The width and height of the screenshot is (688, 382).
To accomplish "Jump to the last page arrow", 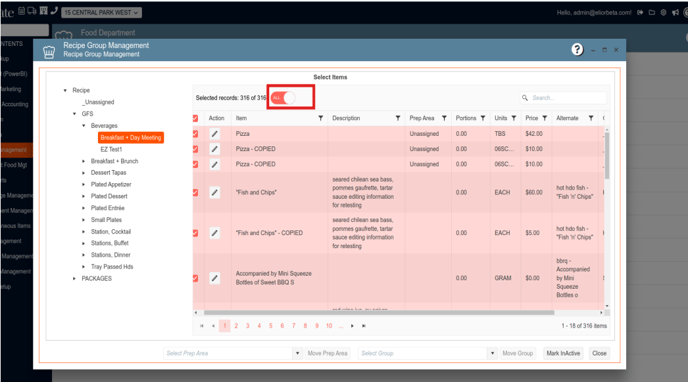I will click(x=364, y=326).
